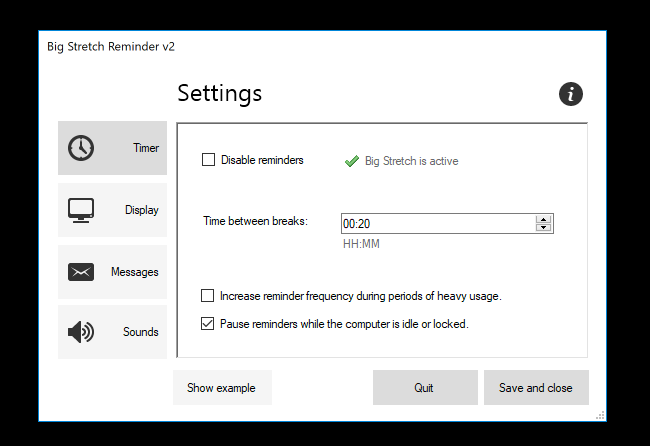Click the Settings heading text
Screen dimensions: 650x446
point(220,93)
